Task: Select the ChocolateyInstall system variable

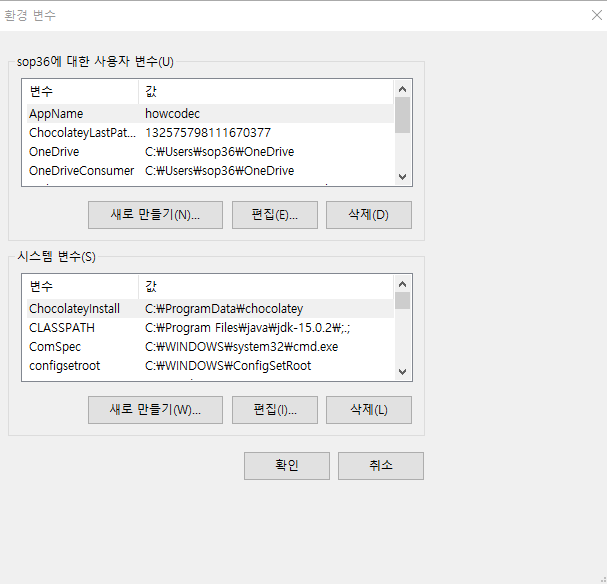Action: 210,309
